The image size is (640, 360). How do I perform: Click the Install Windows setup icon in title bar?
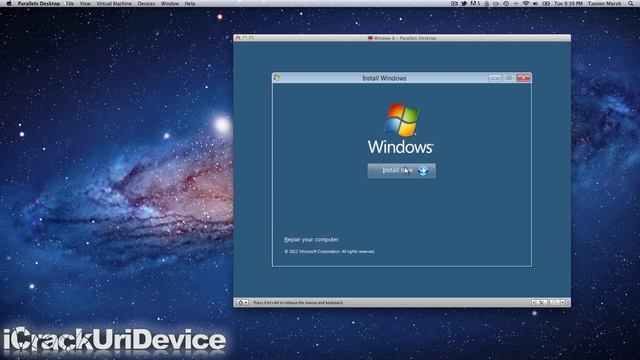coord(277,78)
